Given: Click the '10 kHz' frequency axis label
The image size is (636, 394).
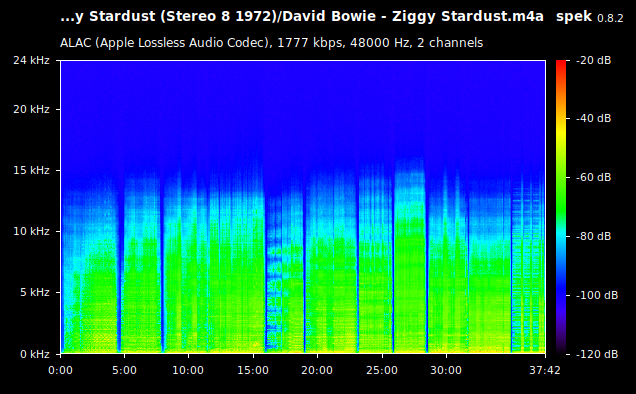Looking at the screenshot, I should [x=31, y=231].
